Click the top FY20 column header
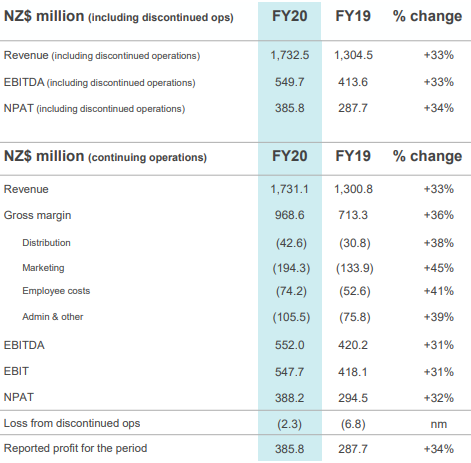Image resolution: width=471 pixels, height=463 pixels. 289,16
